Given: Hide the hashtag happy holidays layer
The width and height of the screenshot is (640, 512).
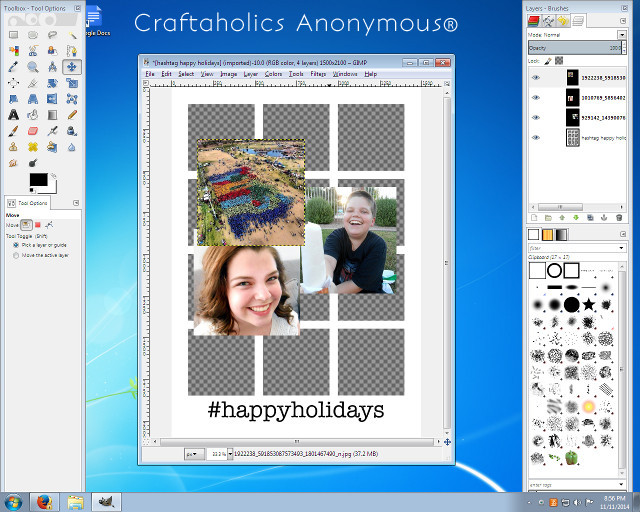Looking at the screenshot, I should [x=536, y=138].
